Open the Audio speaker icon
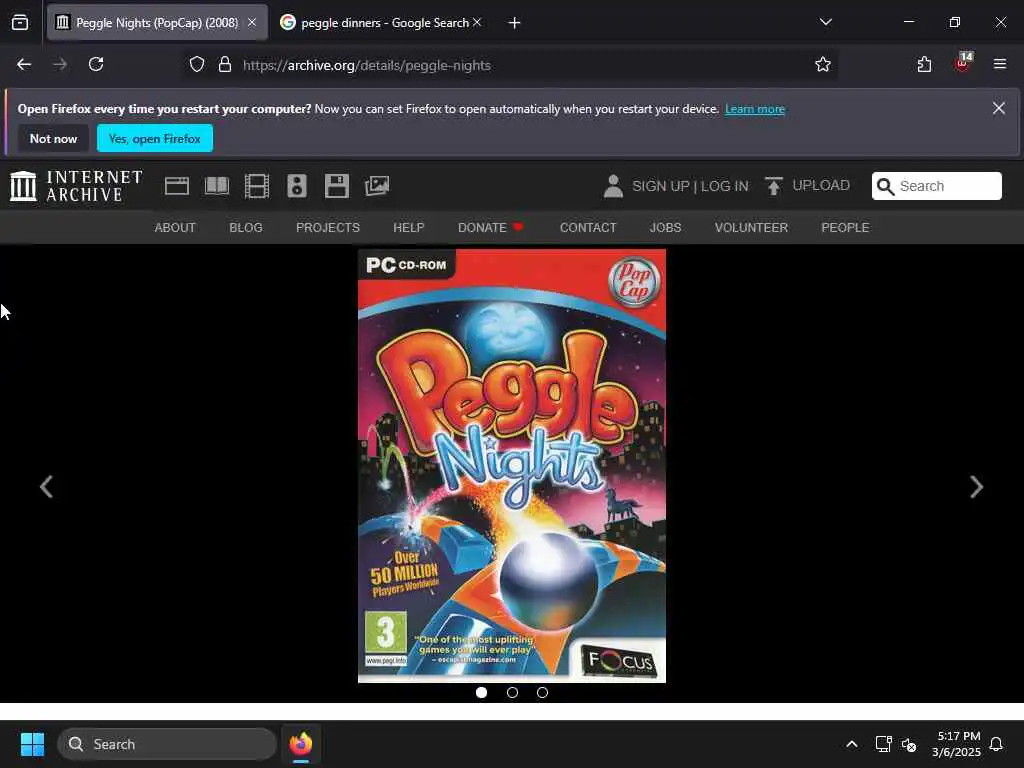The image size is (1024, 768). (x=296, y=186)
